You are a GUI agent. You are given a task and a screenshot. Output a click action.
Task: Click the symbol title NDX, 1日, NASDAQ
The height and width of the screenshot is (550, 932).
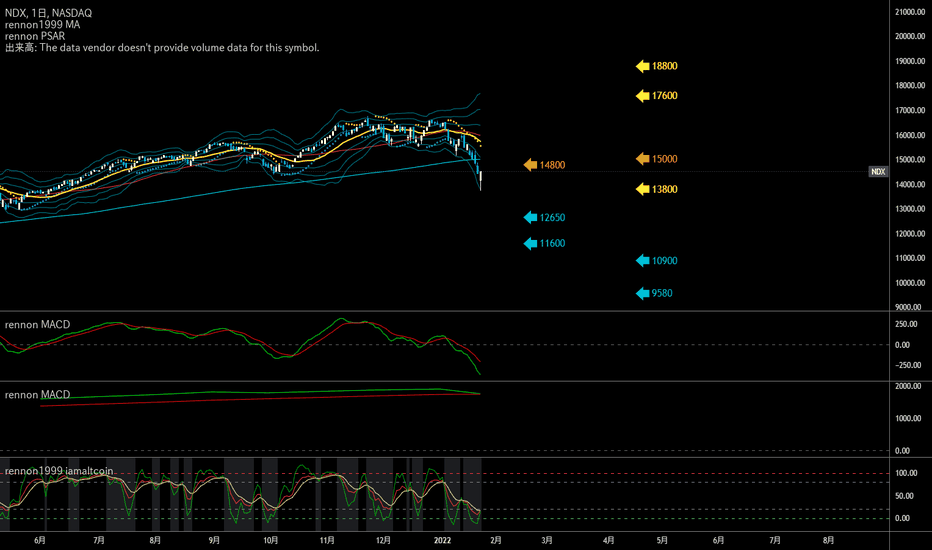click(48, 13)
